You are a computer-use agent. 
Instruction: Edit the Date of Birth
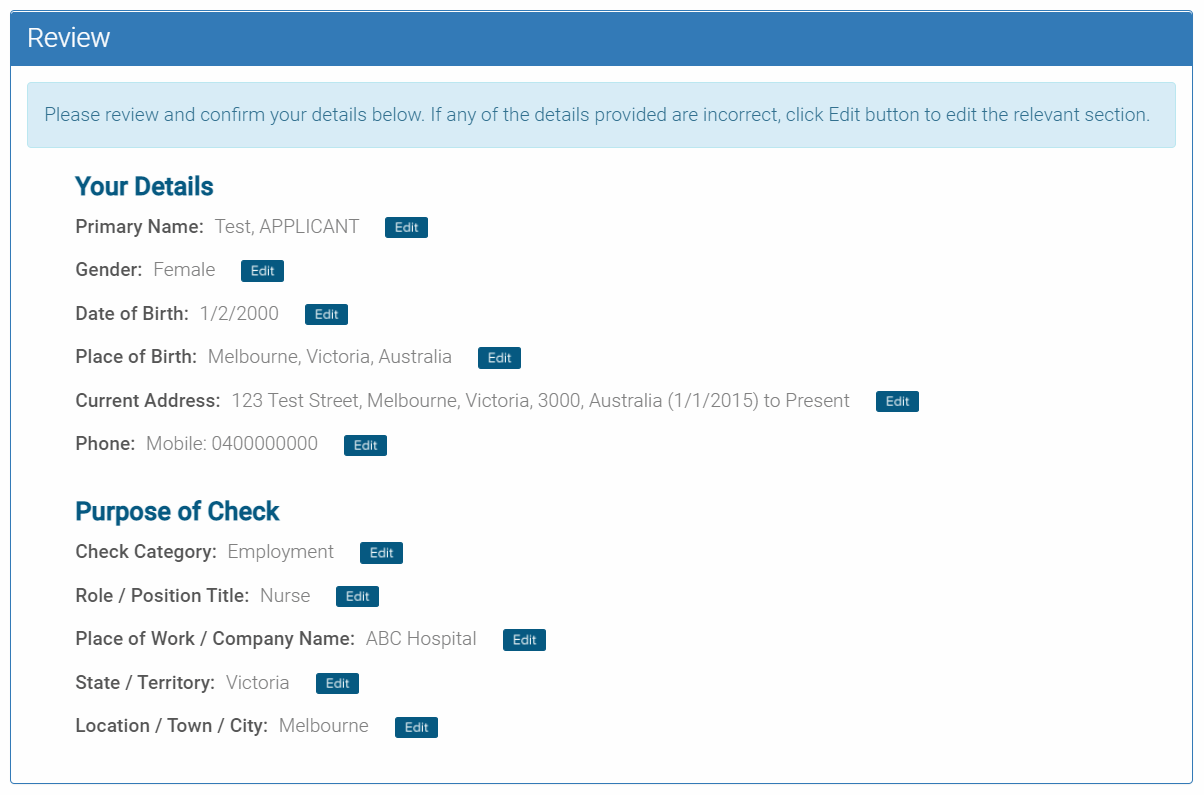coord(326,314)
